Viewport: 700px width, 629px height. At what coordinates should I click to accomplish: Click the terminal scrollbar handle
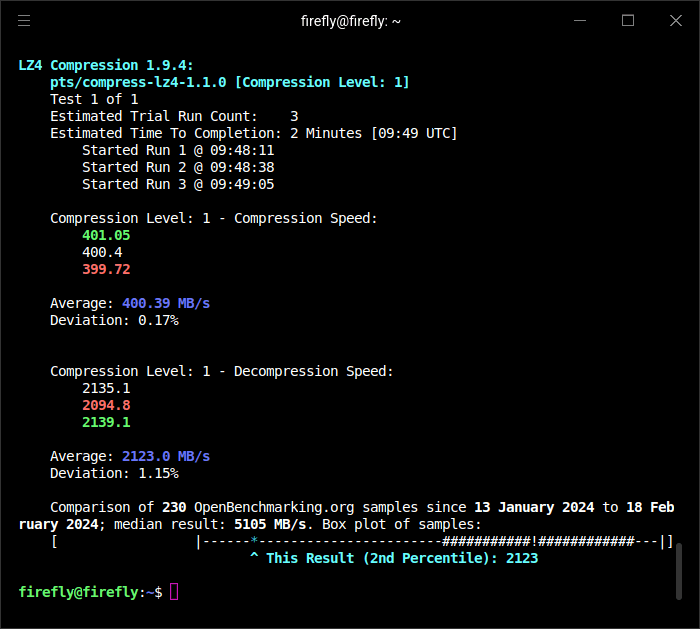[x=679, y=571]
